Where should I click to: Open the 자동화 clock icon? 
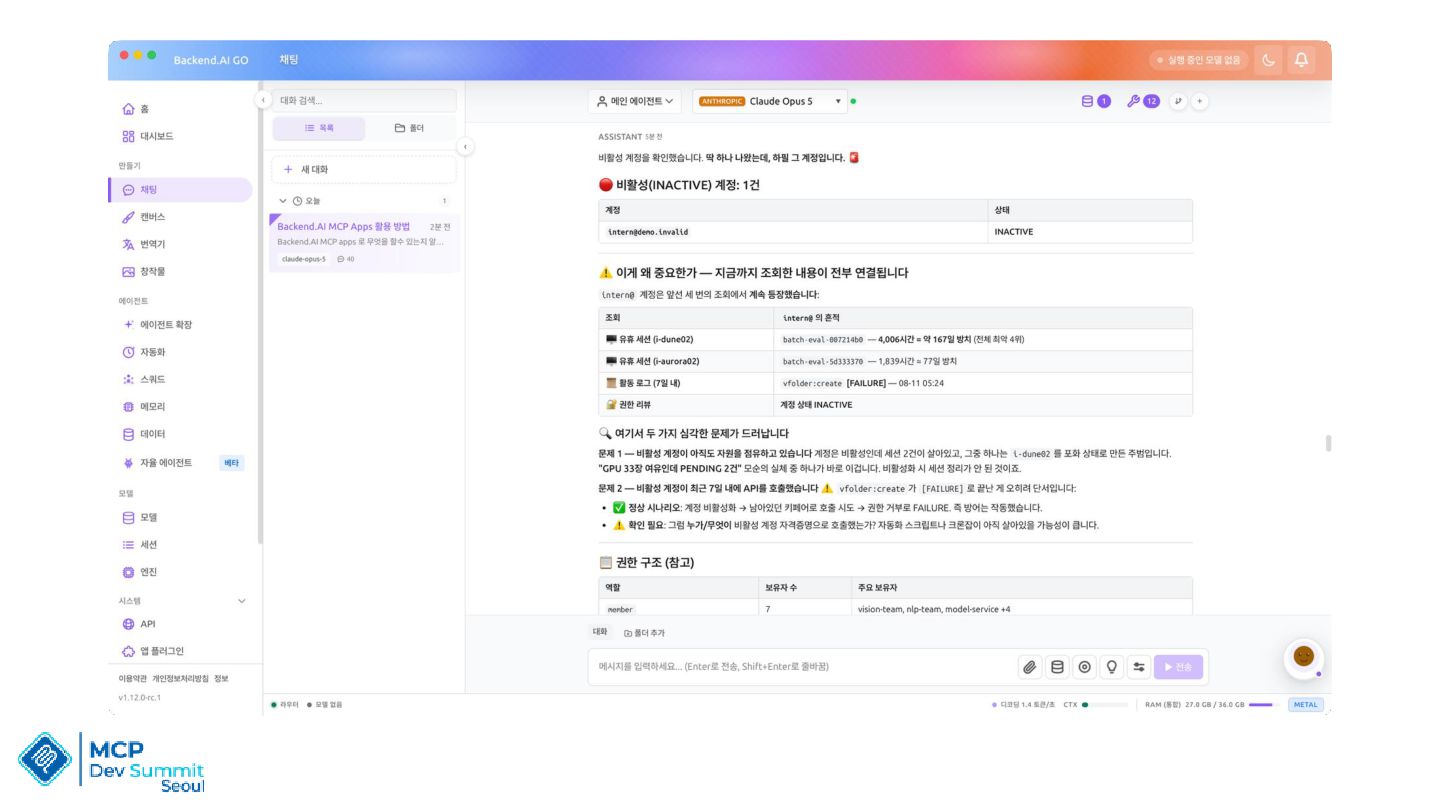[x=128, y=352]
